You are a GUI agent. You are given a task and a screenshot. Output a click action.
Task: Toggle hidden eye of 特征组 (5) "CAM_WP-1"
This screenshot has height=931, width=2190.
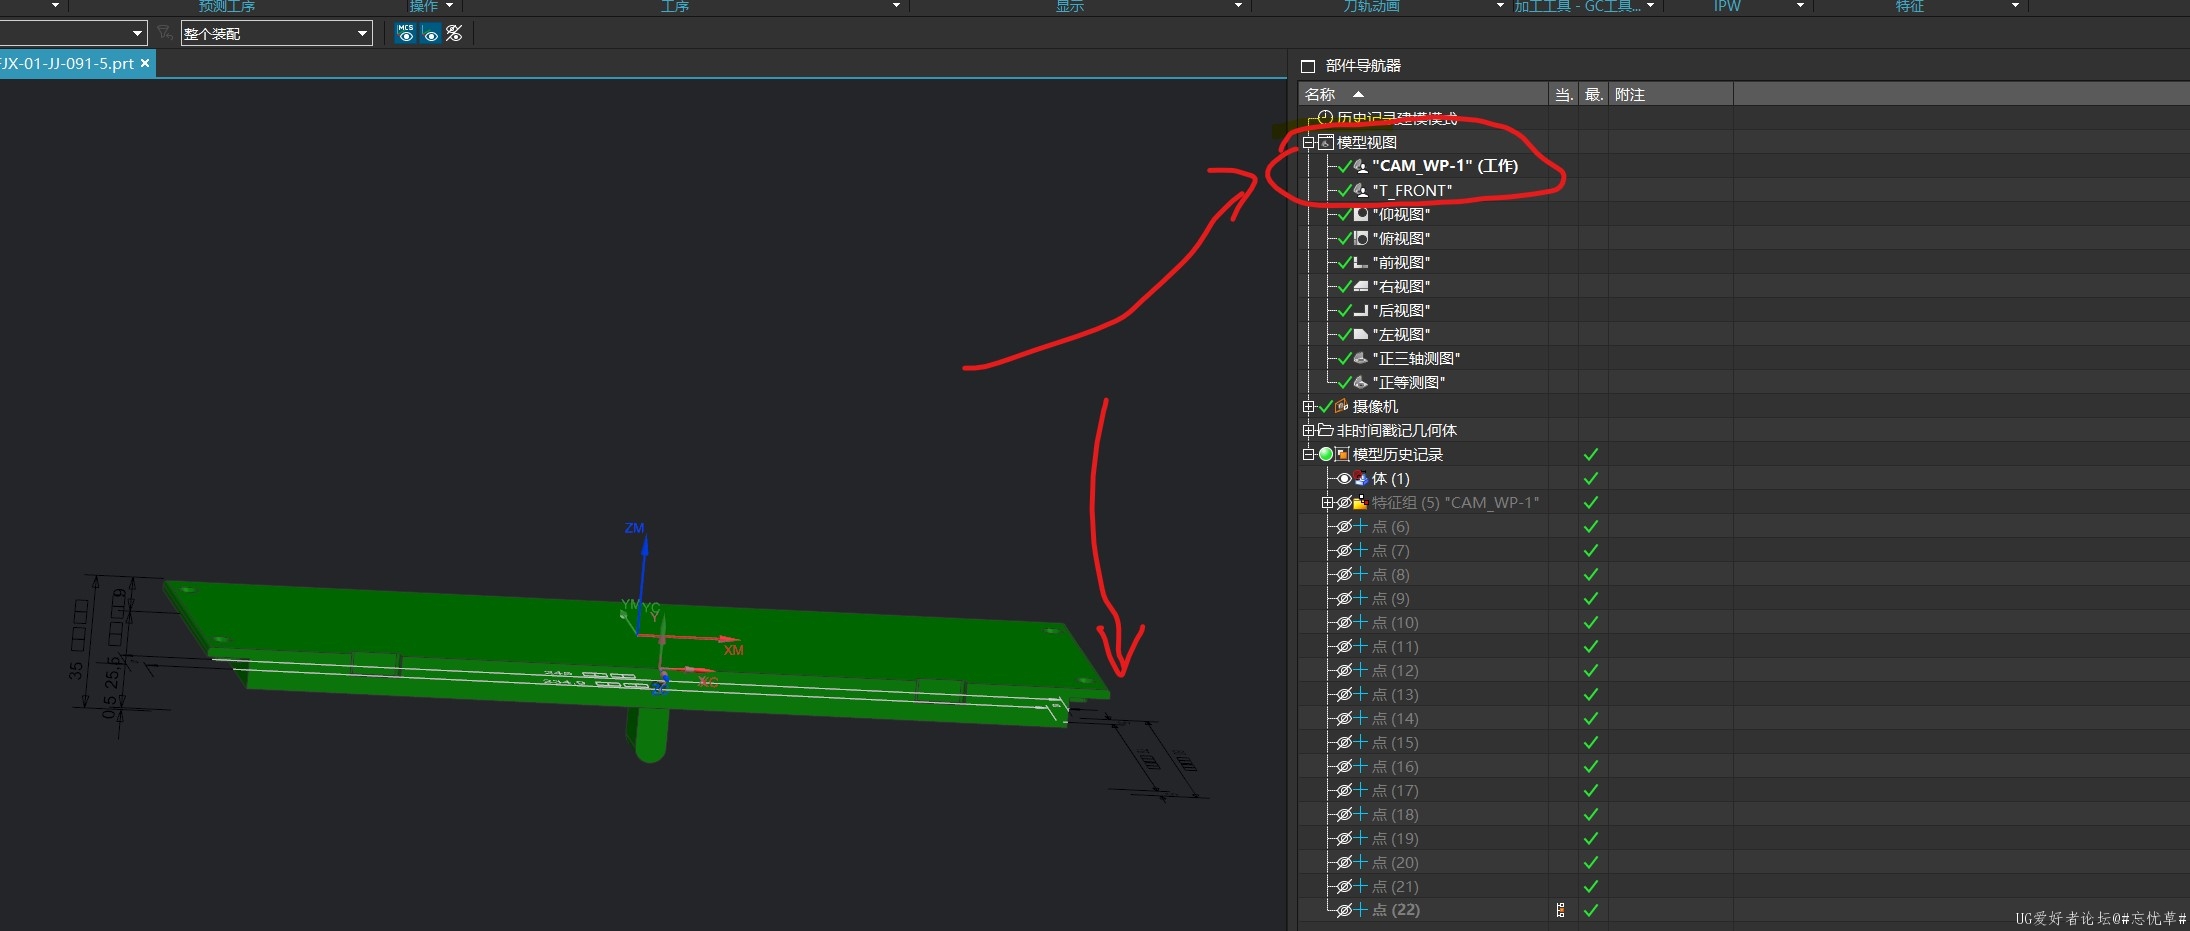click(x=1344, y=502)
